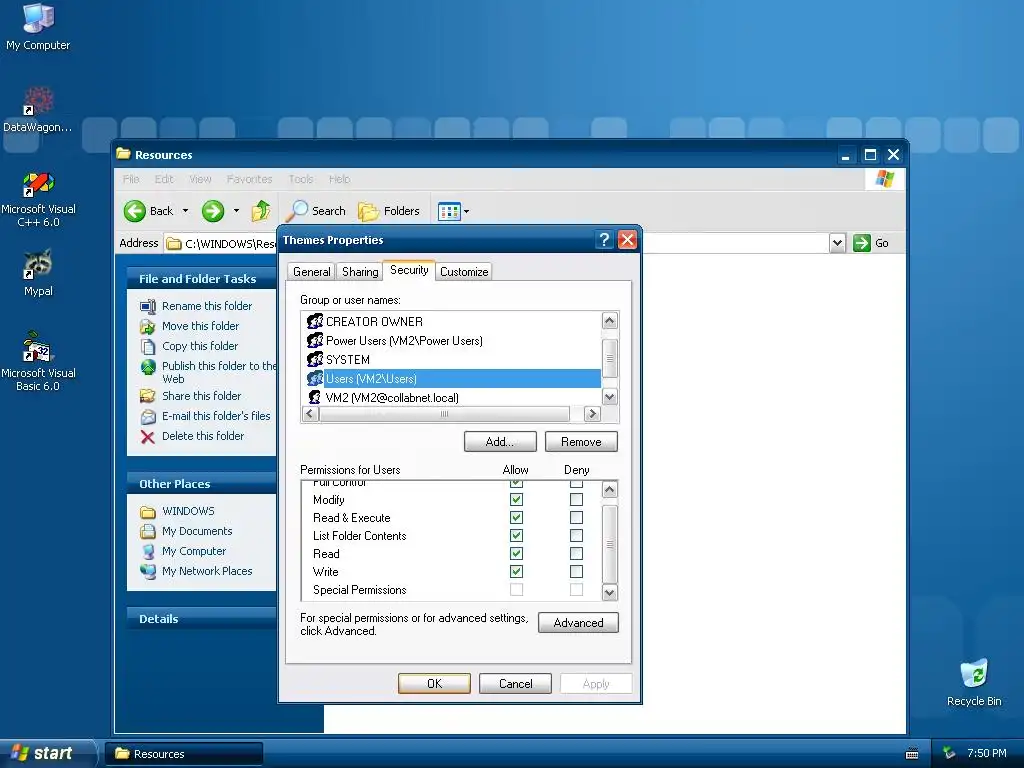Image resolution: width=1024 pixels, height=768 pixels.
Task: Confirm with the OK button
Action: coord(434,684)
